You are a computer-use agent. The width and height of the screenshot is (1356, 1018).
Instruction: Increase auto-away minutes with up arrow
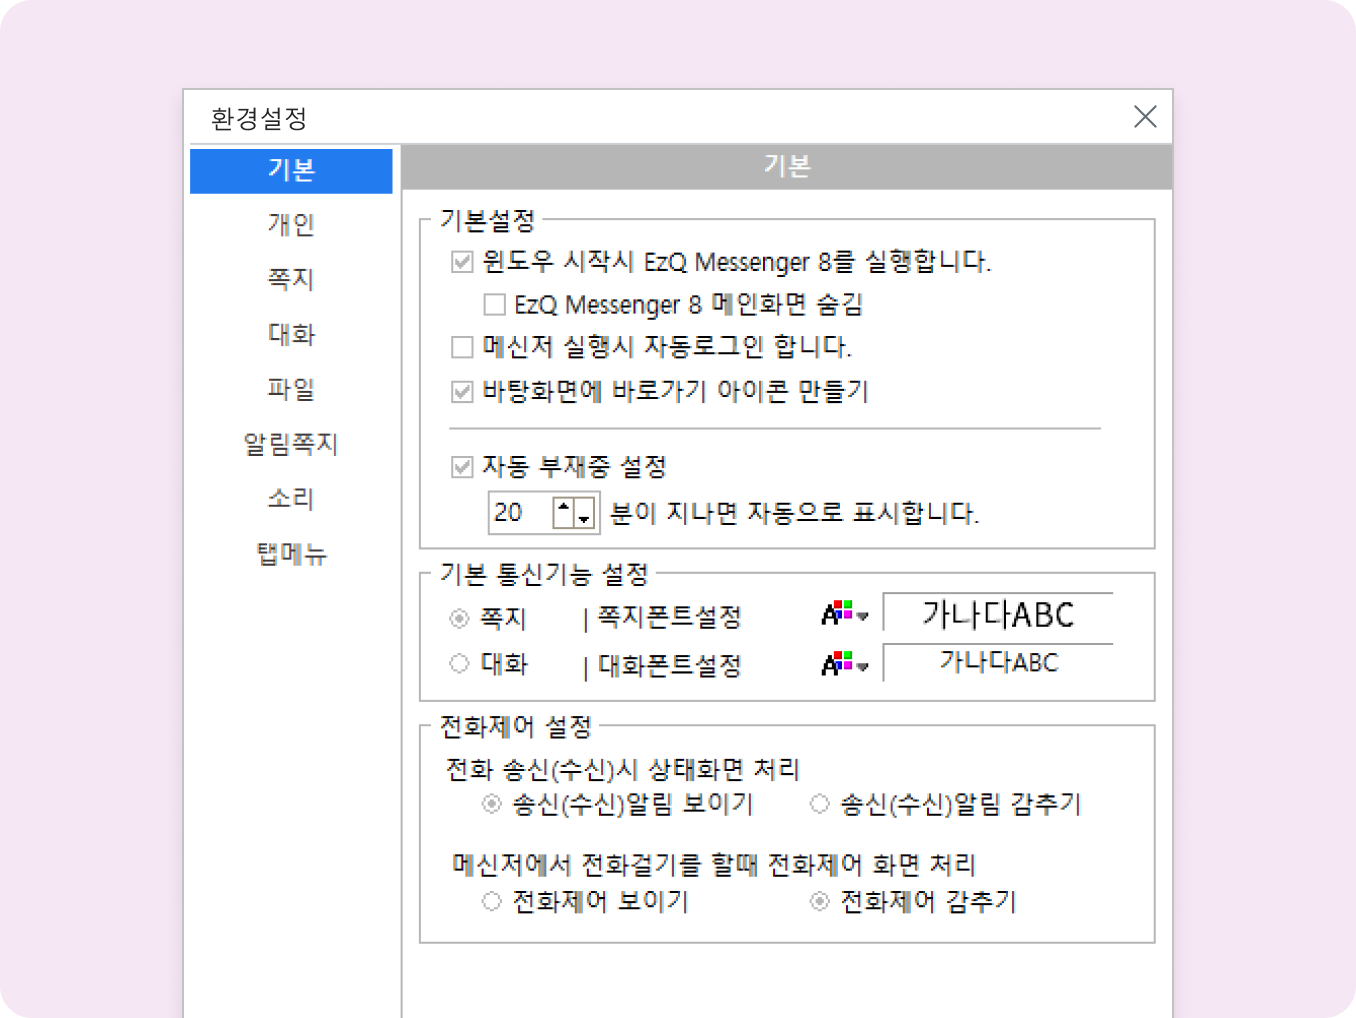564,513
